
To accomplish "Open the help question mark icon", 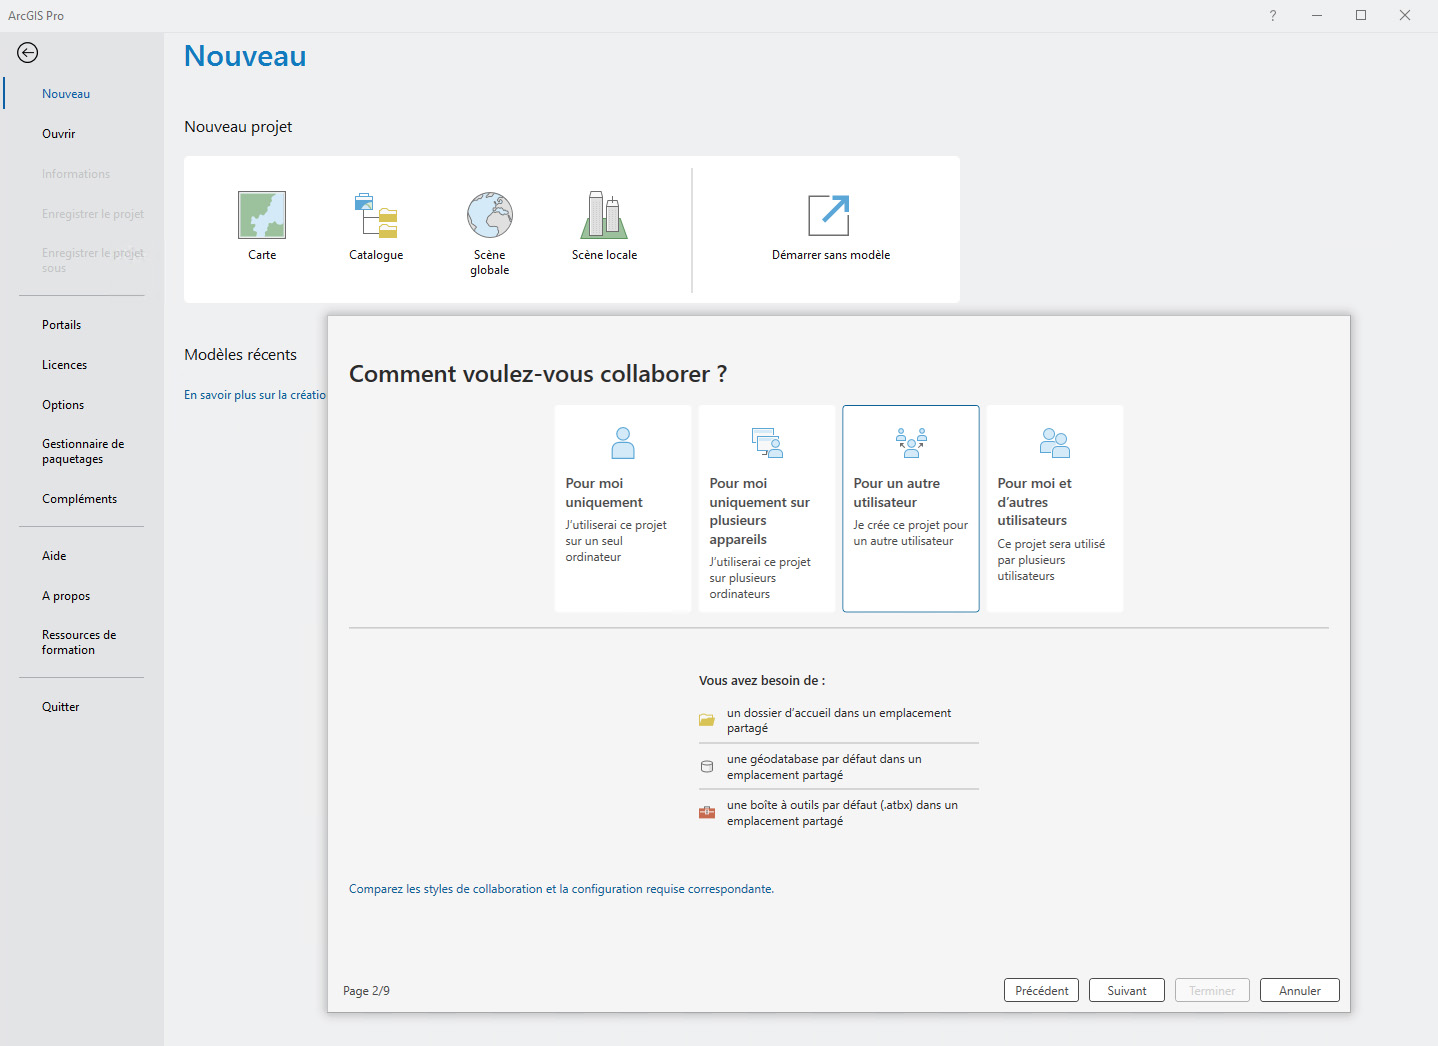I will tap(1272, 16).
